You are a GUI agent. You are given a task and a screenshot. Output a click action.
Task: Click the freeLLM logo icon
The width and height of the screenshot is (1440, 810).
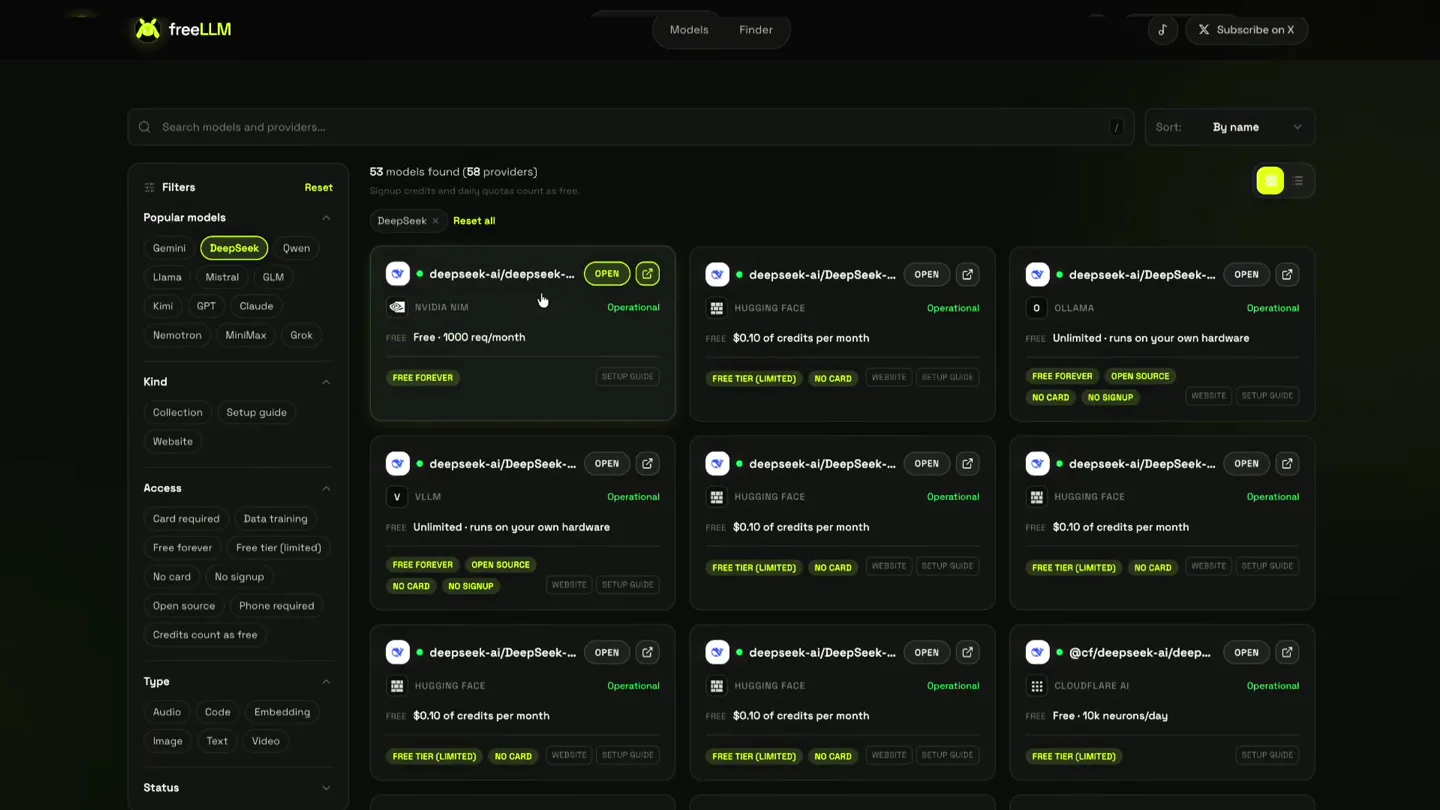point(147,29)
